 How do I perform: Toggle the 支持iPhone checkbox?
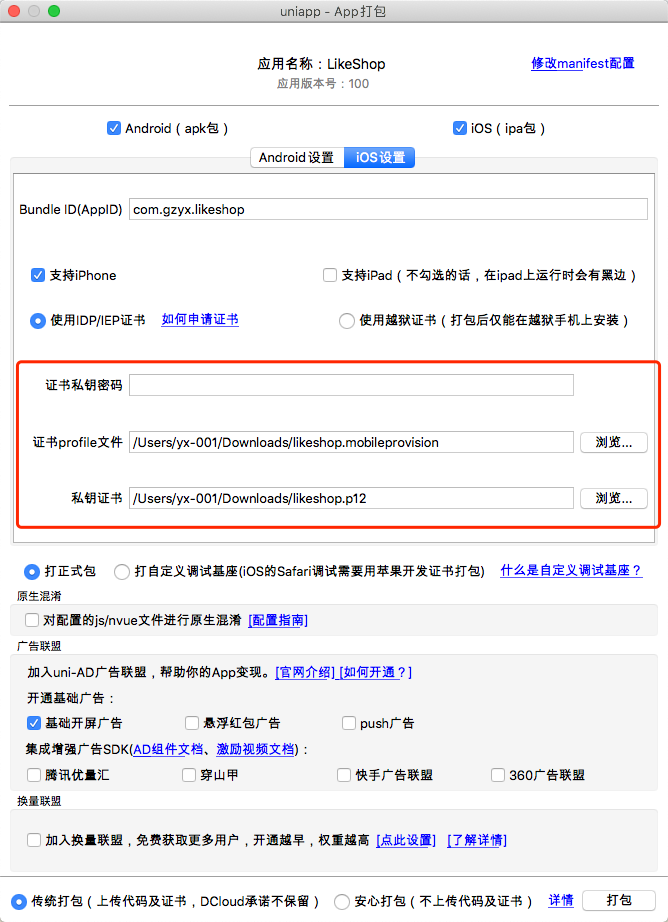[38, 275]
